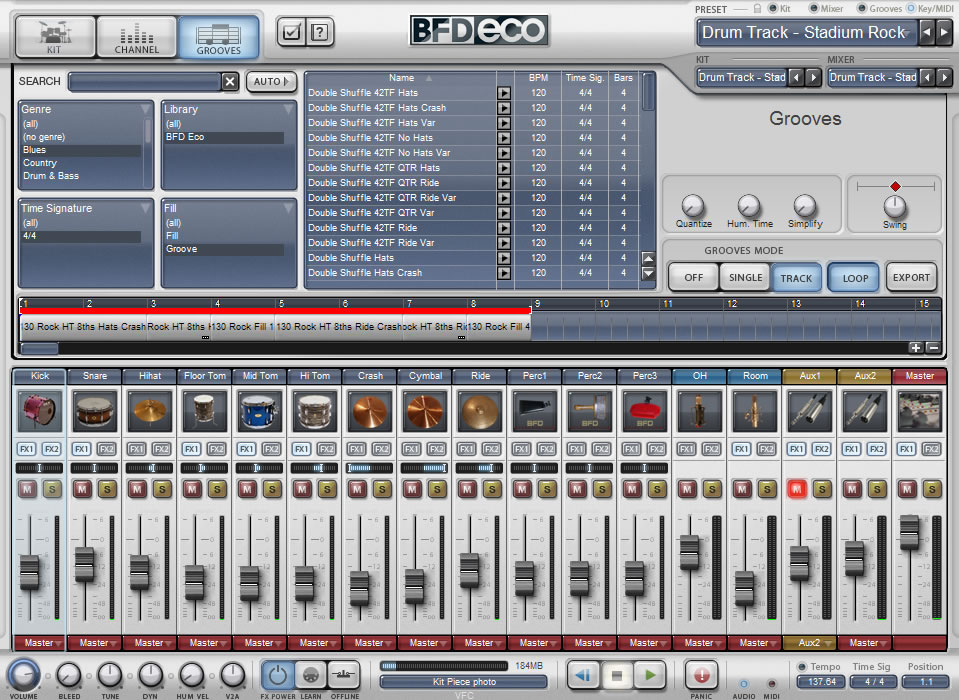Select the Mixer preset radio option
Image resolution: width=959 pixels, height=700 pixels.
[813, 9]
